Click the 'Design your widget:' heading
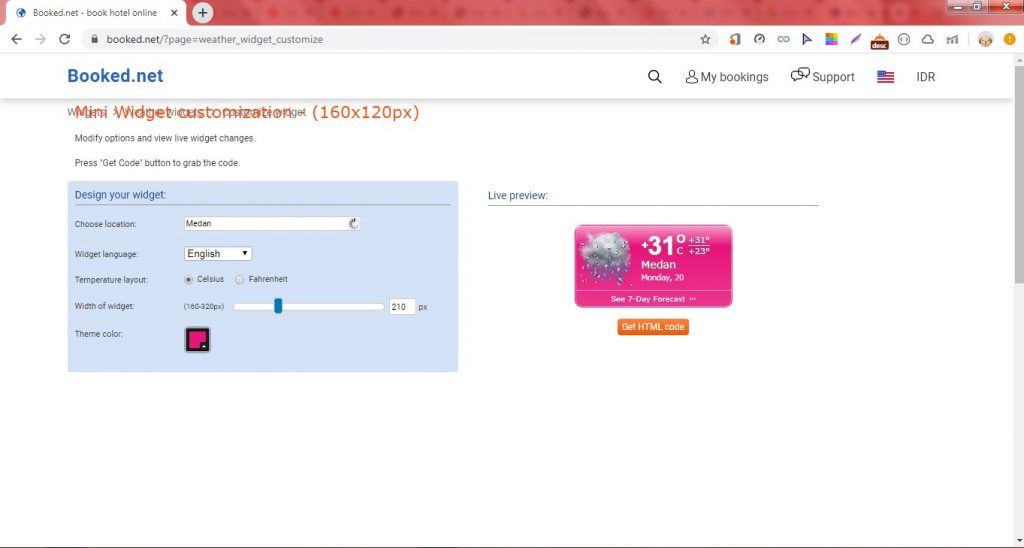The height and width of the screenshot is (548, 1024). tap(120, 195)
